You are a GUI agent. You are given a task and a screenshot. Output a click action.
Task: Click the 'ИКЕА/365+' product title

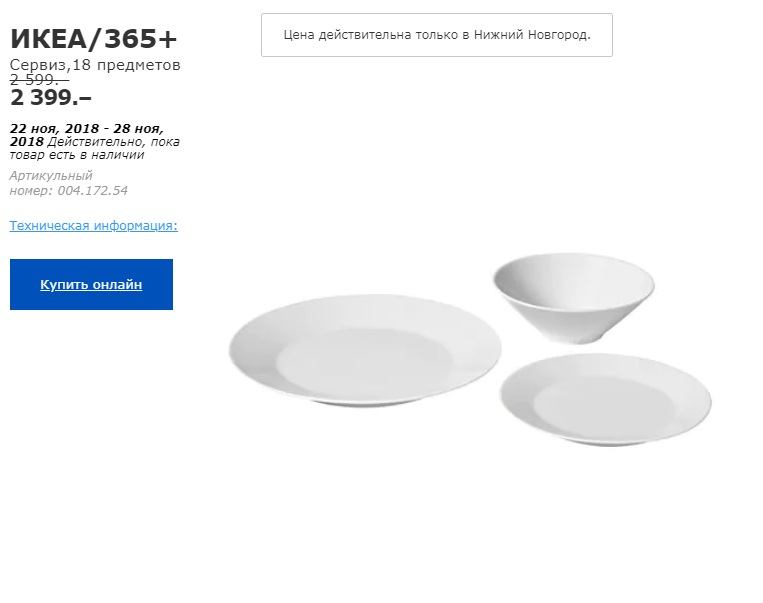(x=93, y=38)
